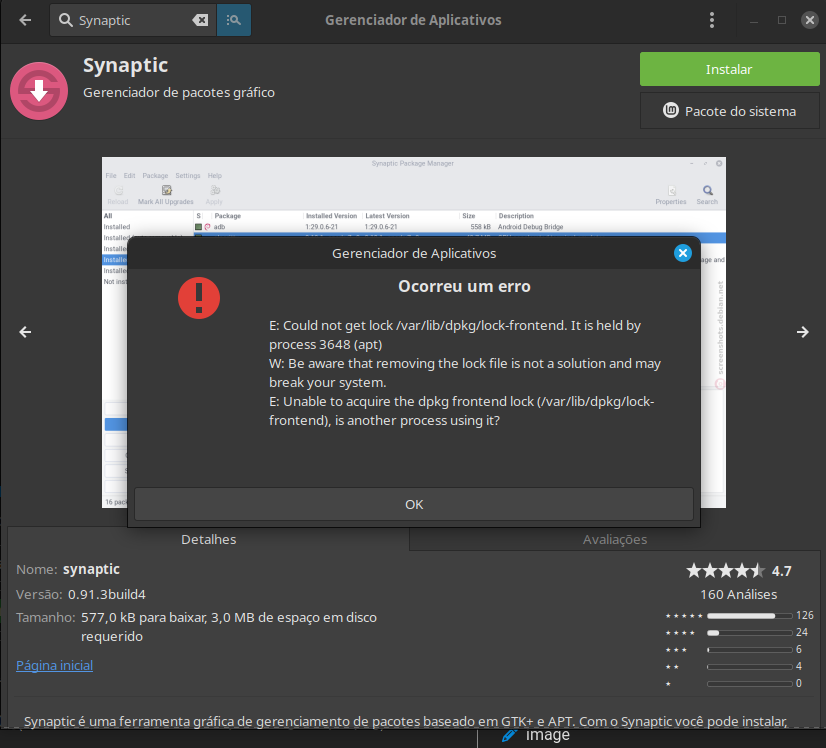Go back using the arrow button
This screenshot has height=748, width=826.
(x=25, y=20)
